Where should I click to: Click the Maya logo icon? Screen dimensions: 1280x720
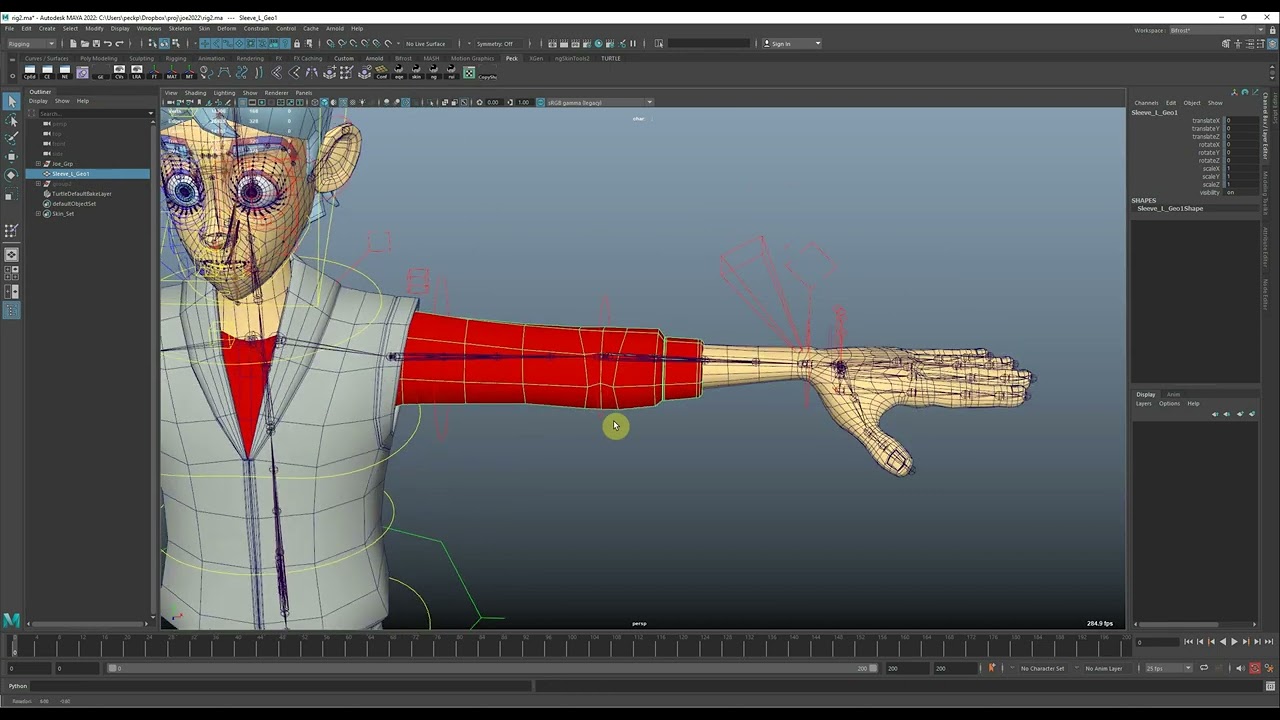click(11, 620)
